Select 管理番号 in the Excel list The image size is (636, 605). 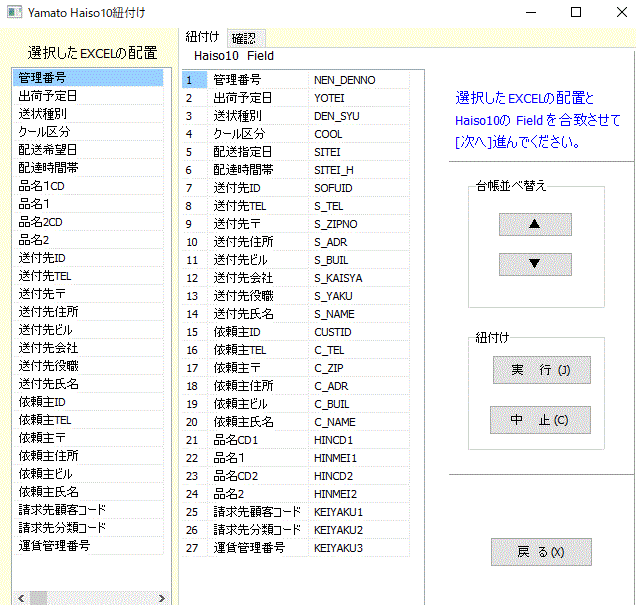coord(88,78)
